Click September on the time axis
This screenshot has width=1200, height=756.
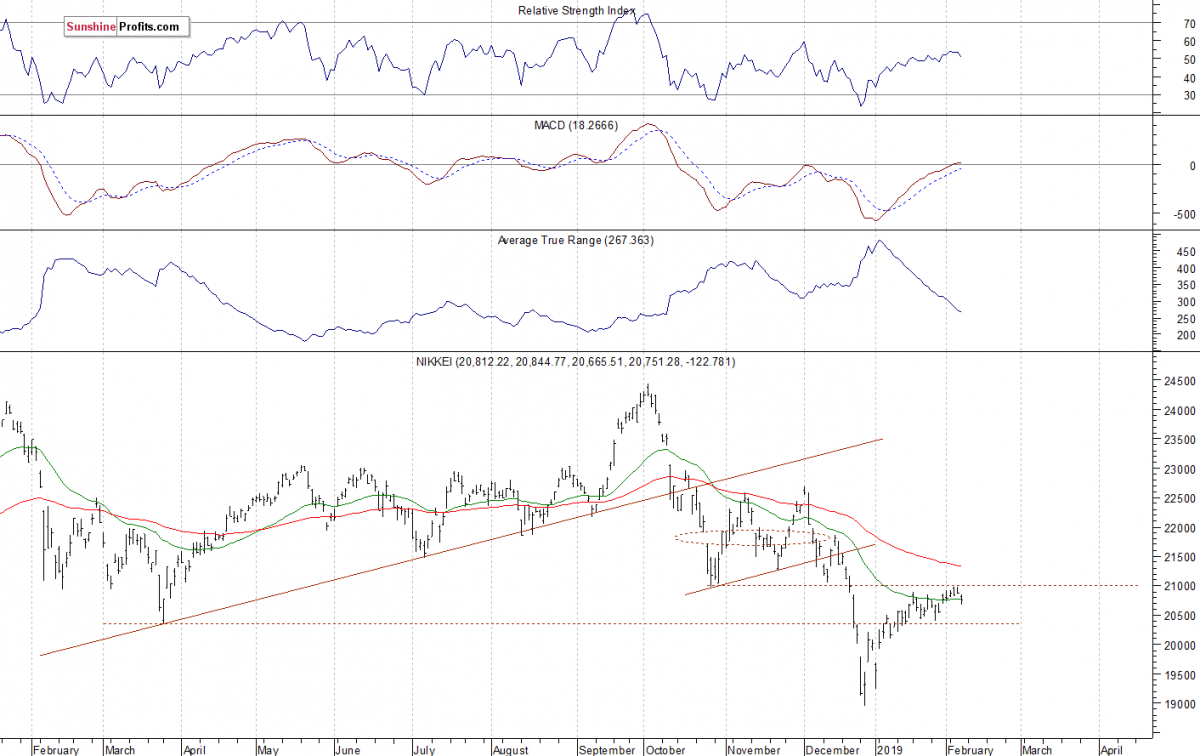(607, 748)
